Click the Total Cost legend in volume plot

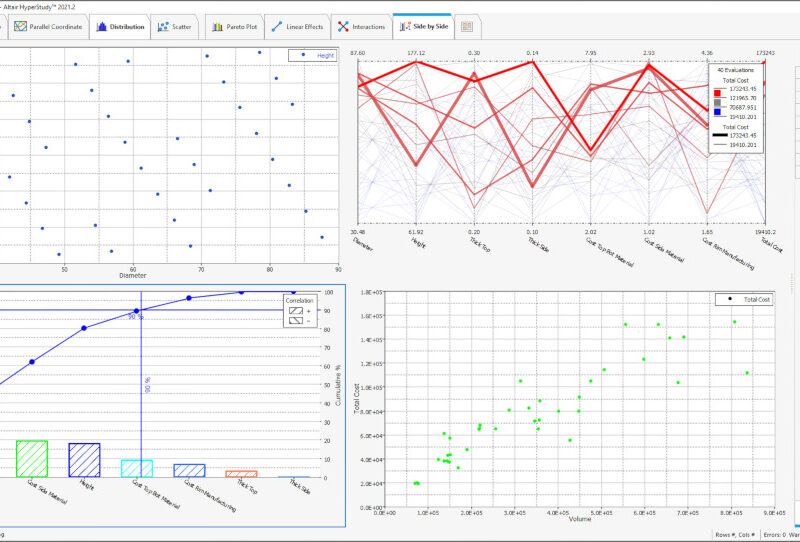click(x=744, y=300)
